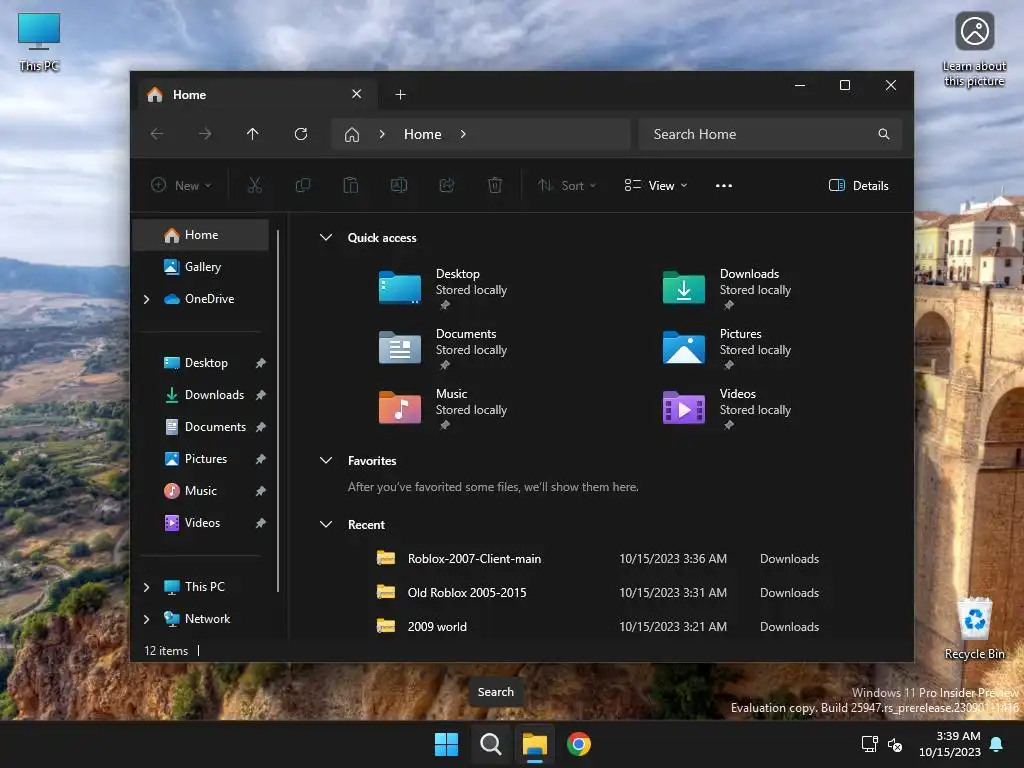
Task: Click pin icon next to Music in sidebar
Action: (x=261, y=491)
